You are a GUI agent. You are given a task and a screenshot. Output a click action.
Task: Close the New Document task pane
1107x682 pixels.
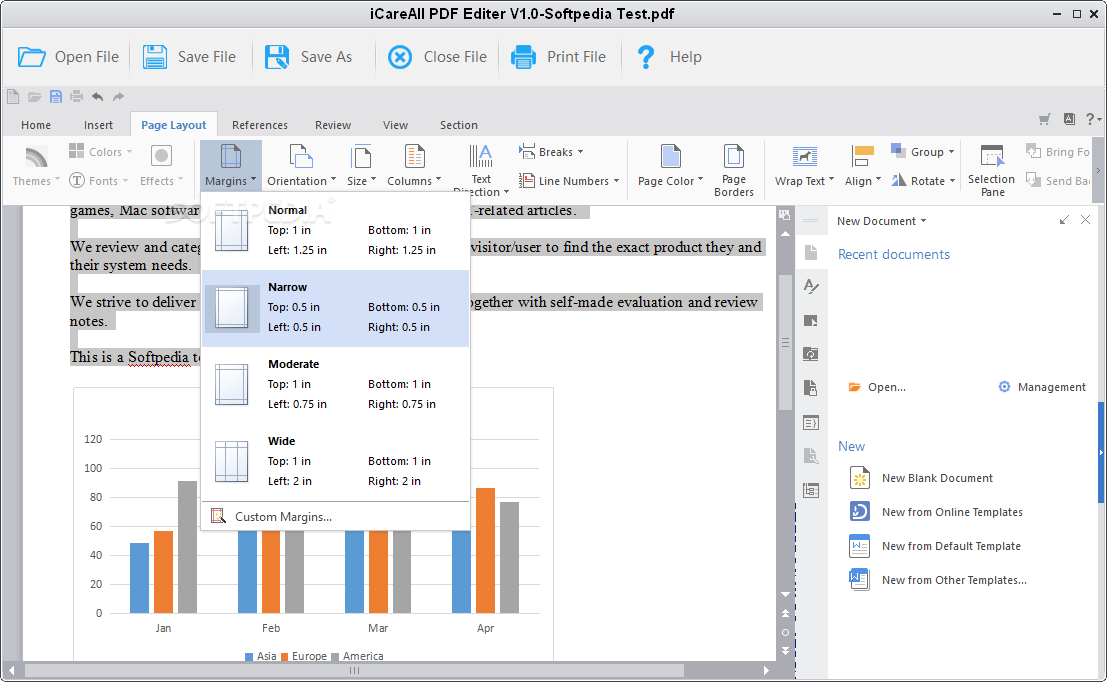pyautogui.click(x=1085, y=220)
